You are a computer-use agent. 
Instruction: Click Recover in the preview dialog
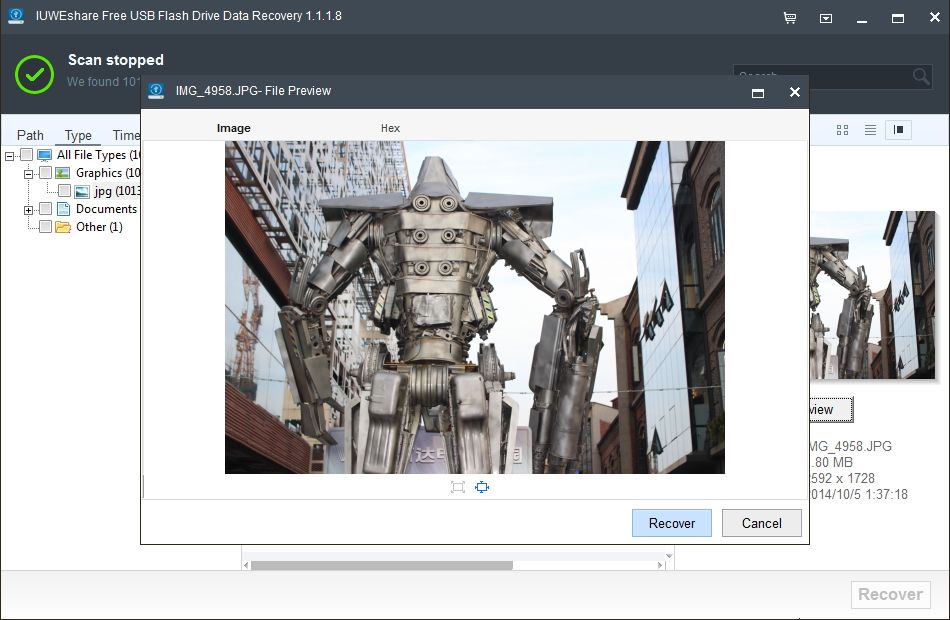point(671,523)
